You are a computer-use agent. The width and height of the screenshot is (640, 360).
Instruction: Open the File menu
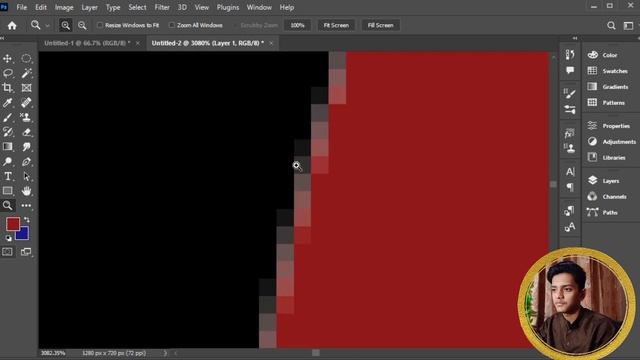point(22,7)
